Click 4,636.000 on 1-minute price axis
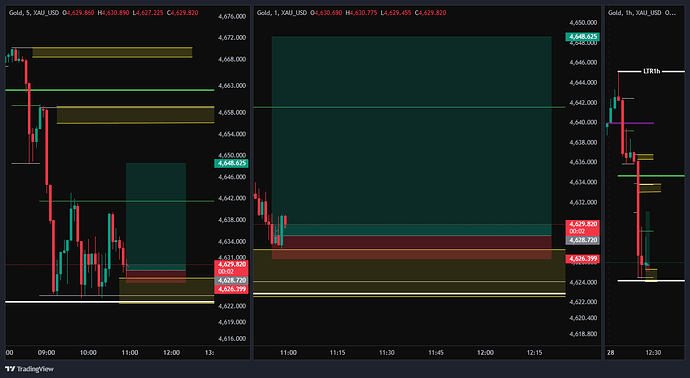 coord(583,162)
